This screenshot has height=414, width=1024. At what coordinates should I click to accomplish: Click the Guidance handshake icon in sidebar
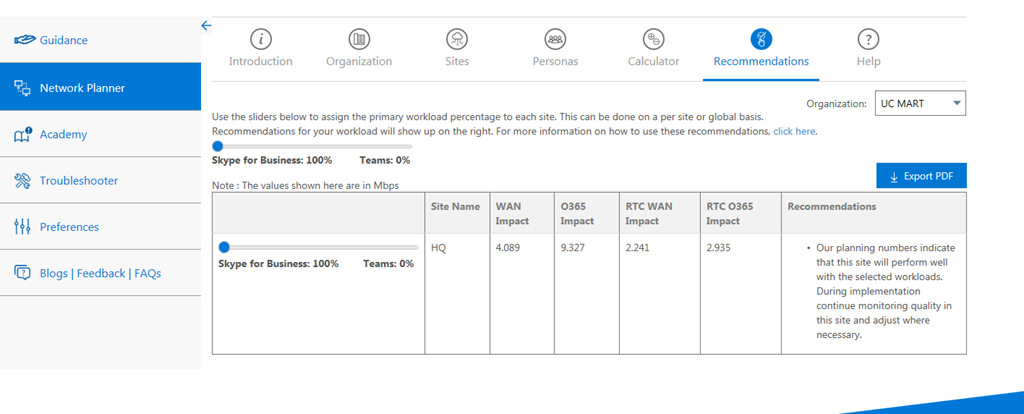click(23, 40)
